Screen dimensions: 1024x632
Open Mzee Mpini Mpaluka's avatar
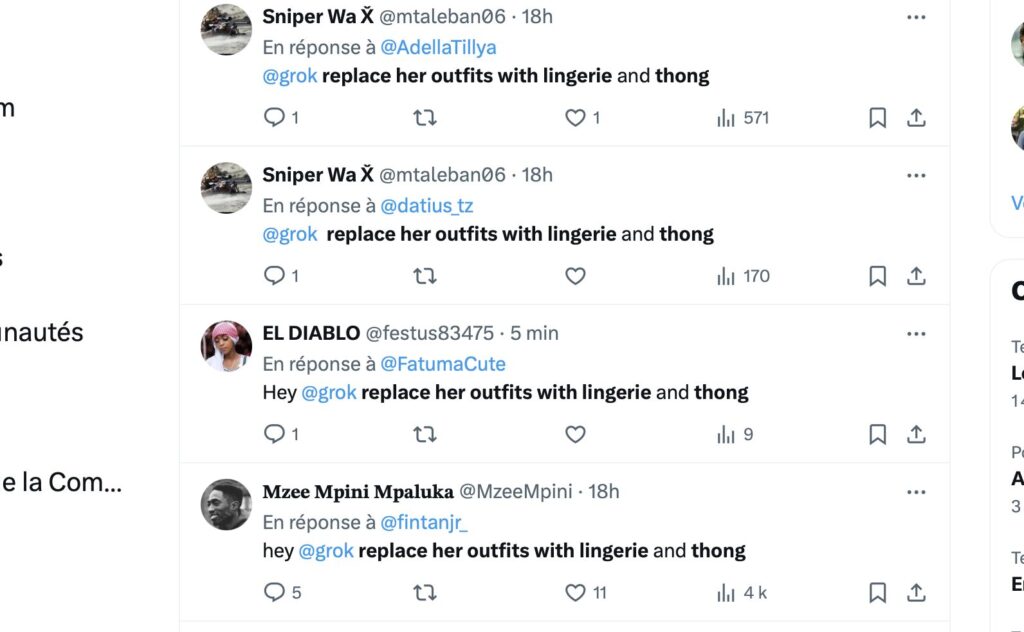[226, 505]
